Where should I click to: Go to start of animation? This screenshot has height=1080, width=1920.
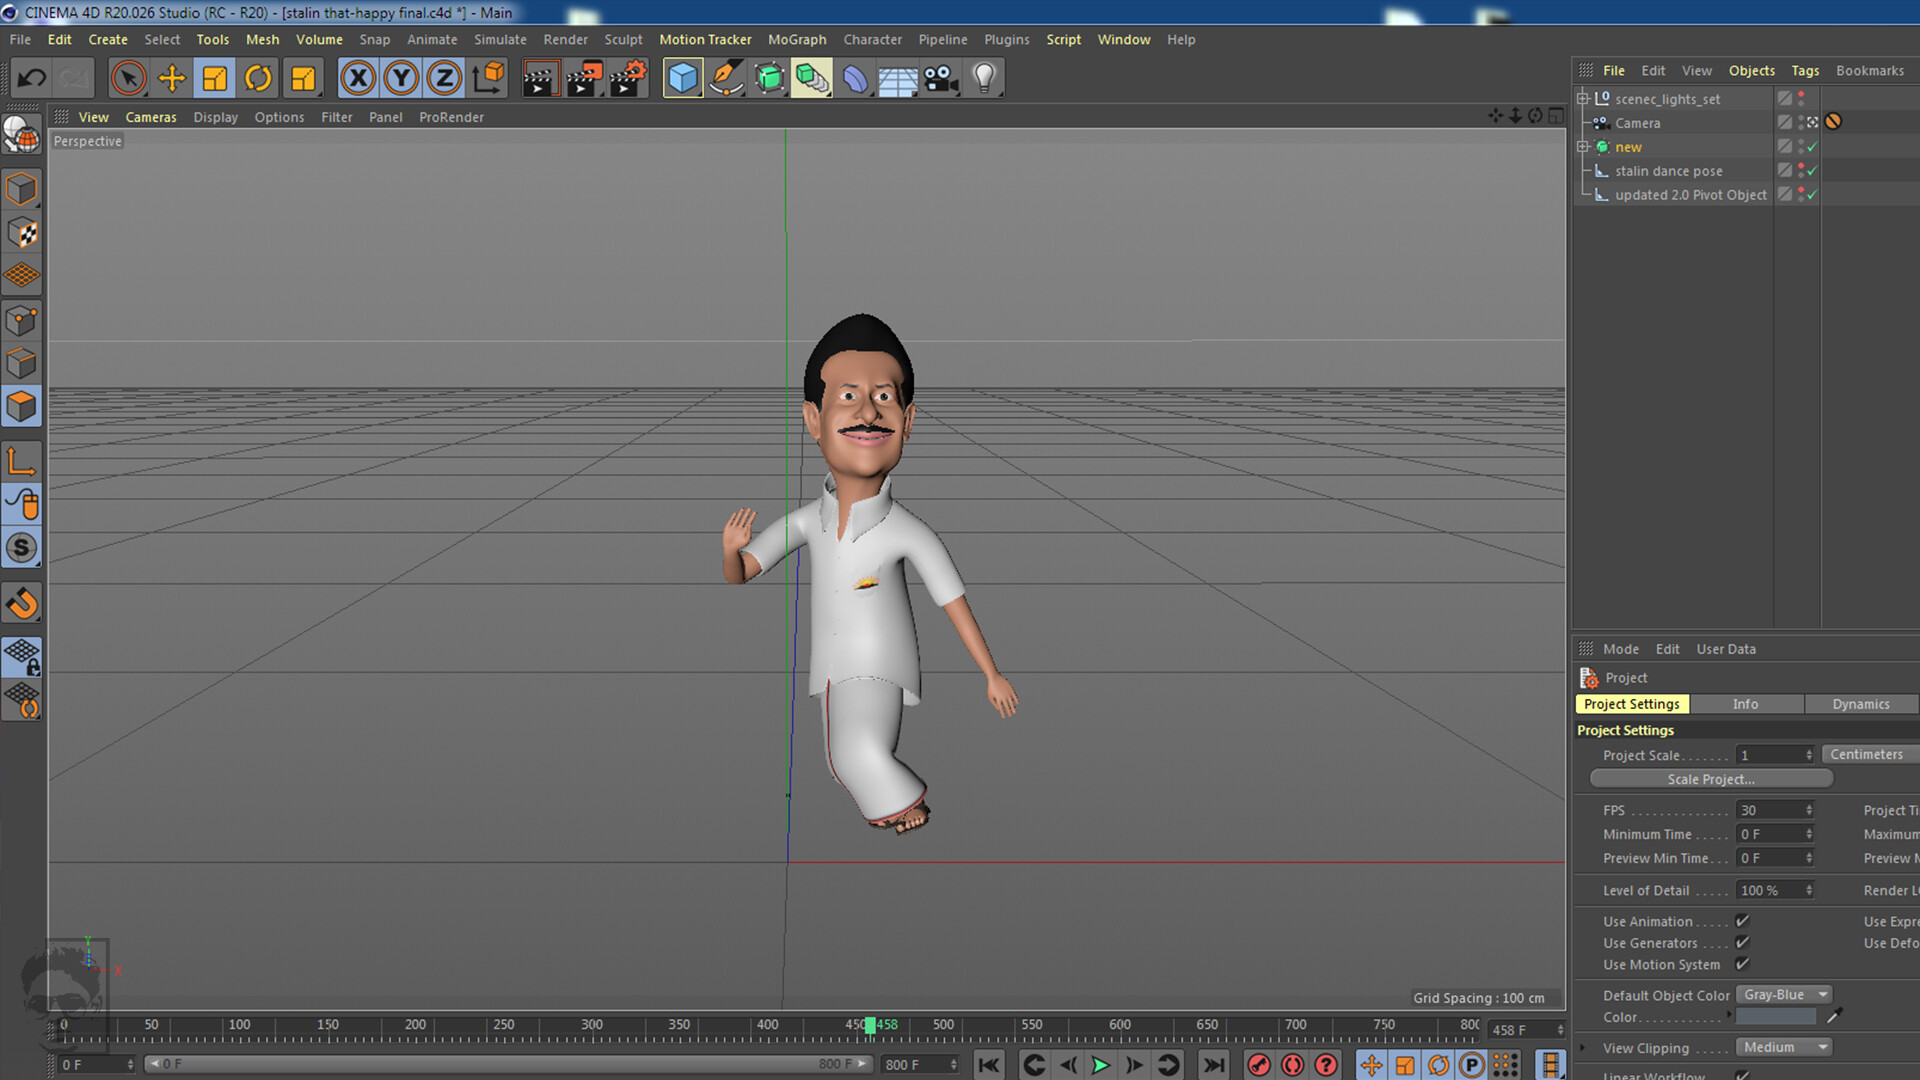pyautogui.click(x=989, y=1065)
